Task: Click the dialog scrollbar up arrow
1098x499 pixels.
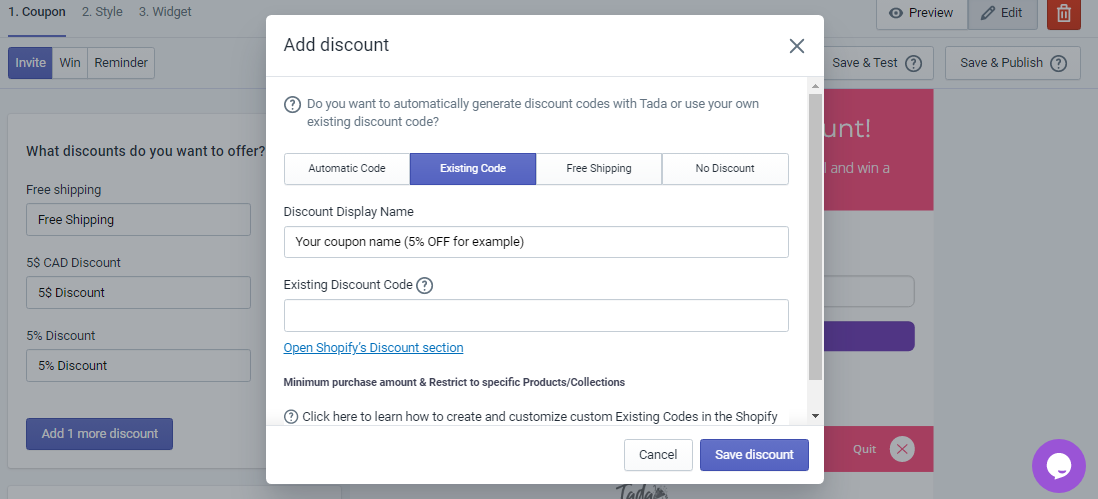Action: coord(815,86)
